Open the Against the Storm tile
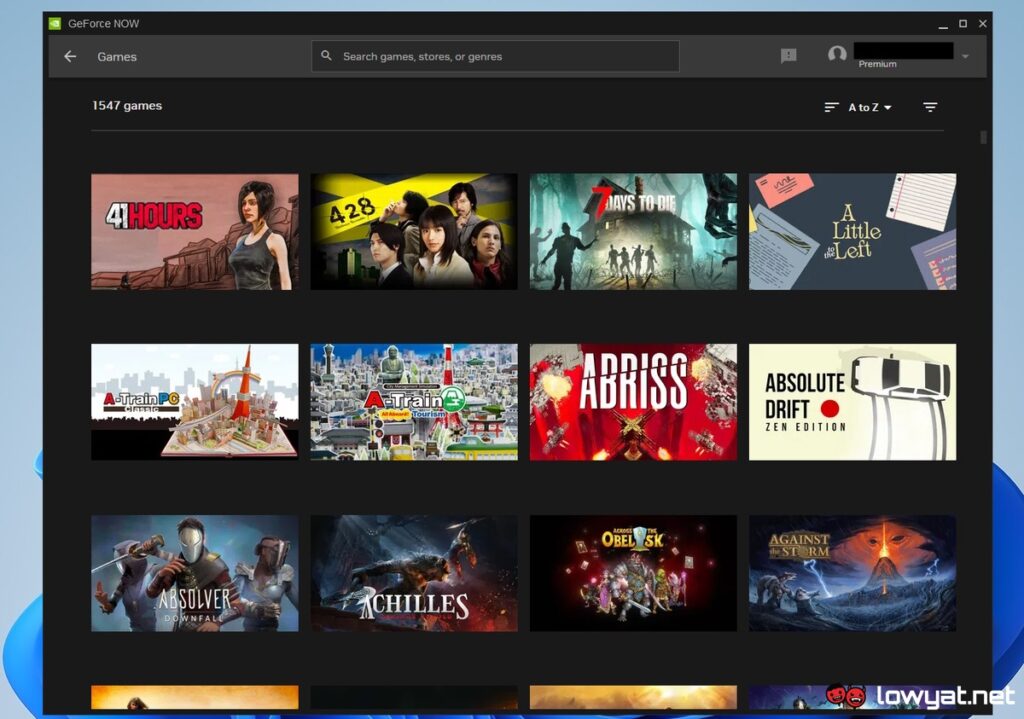1024x719 pixels. click(852, 573)
